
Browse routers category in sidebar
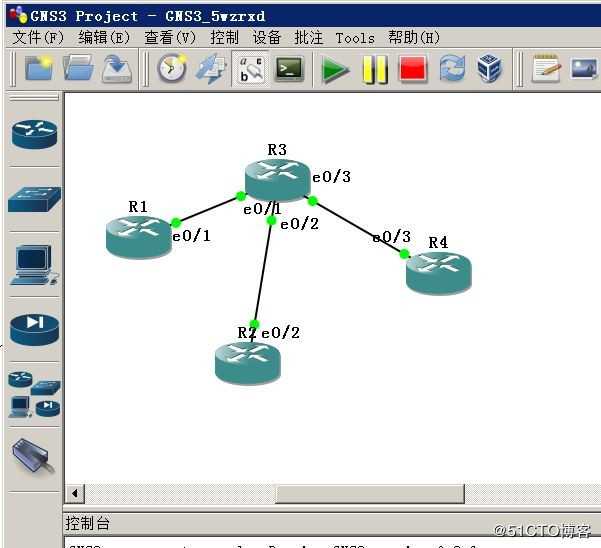(x=34, y=134)
